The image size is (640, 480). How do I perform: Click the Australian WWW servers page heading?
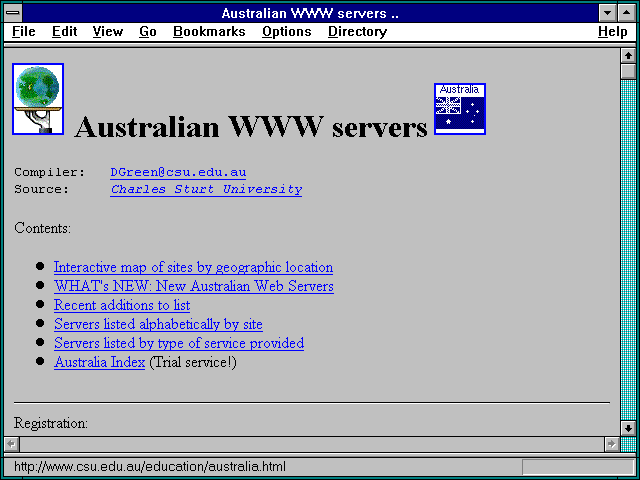[x=251, y=127]
